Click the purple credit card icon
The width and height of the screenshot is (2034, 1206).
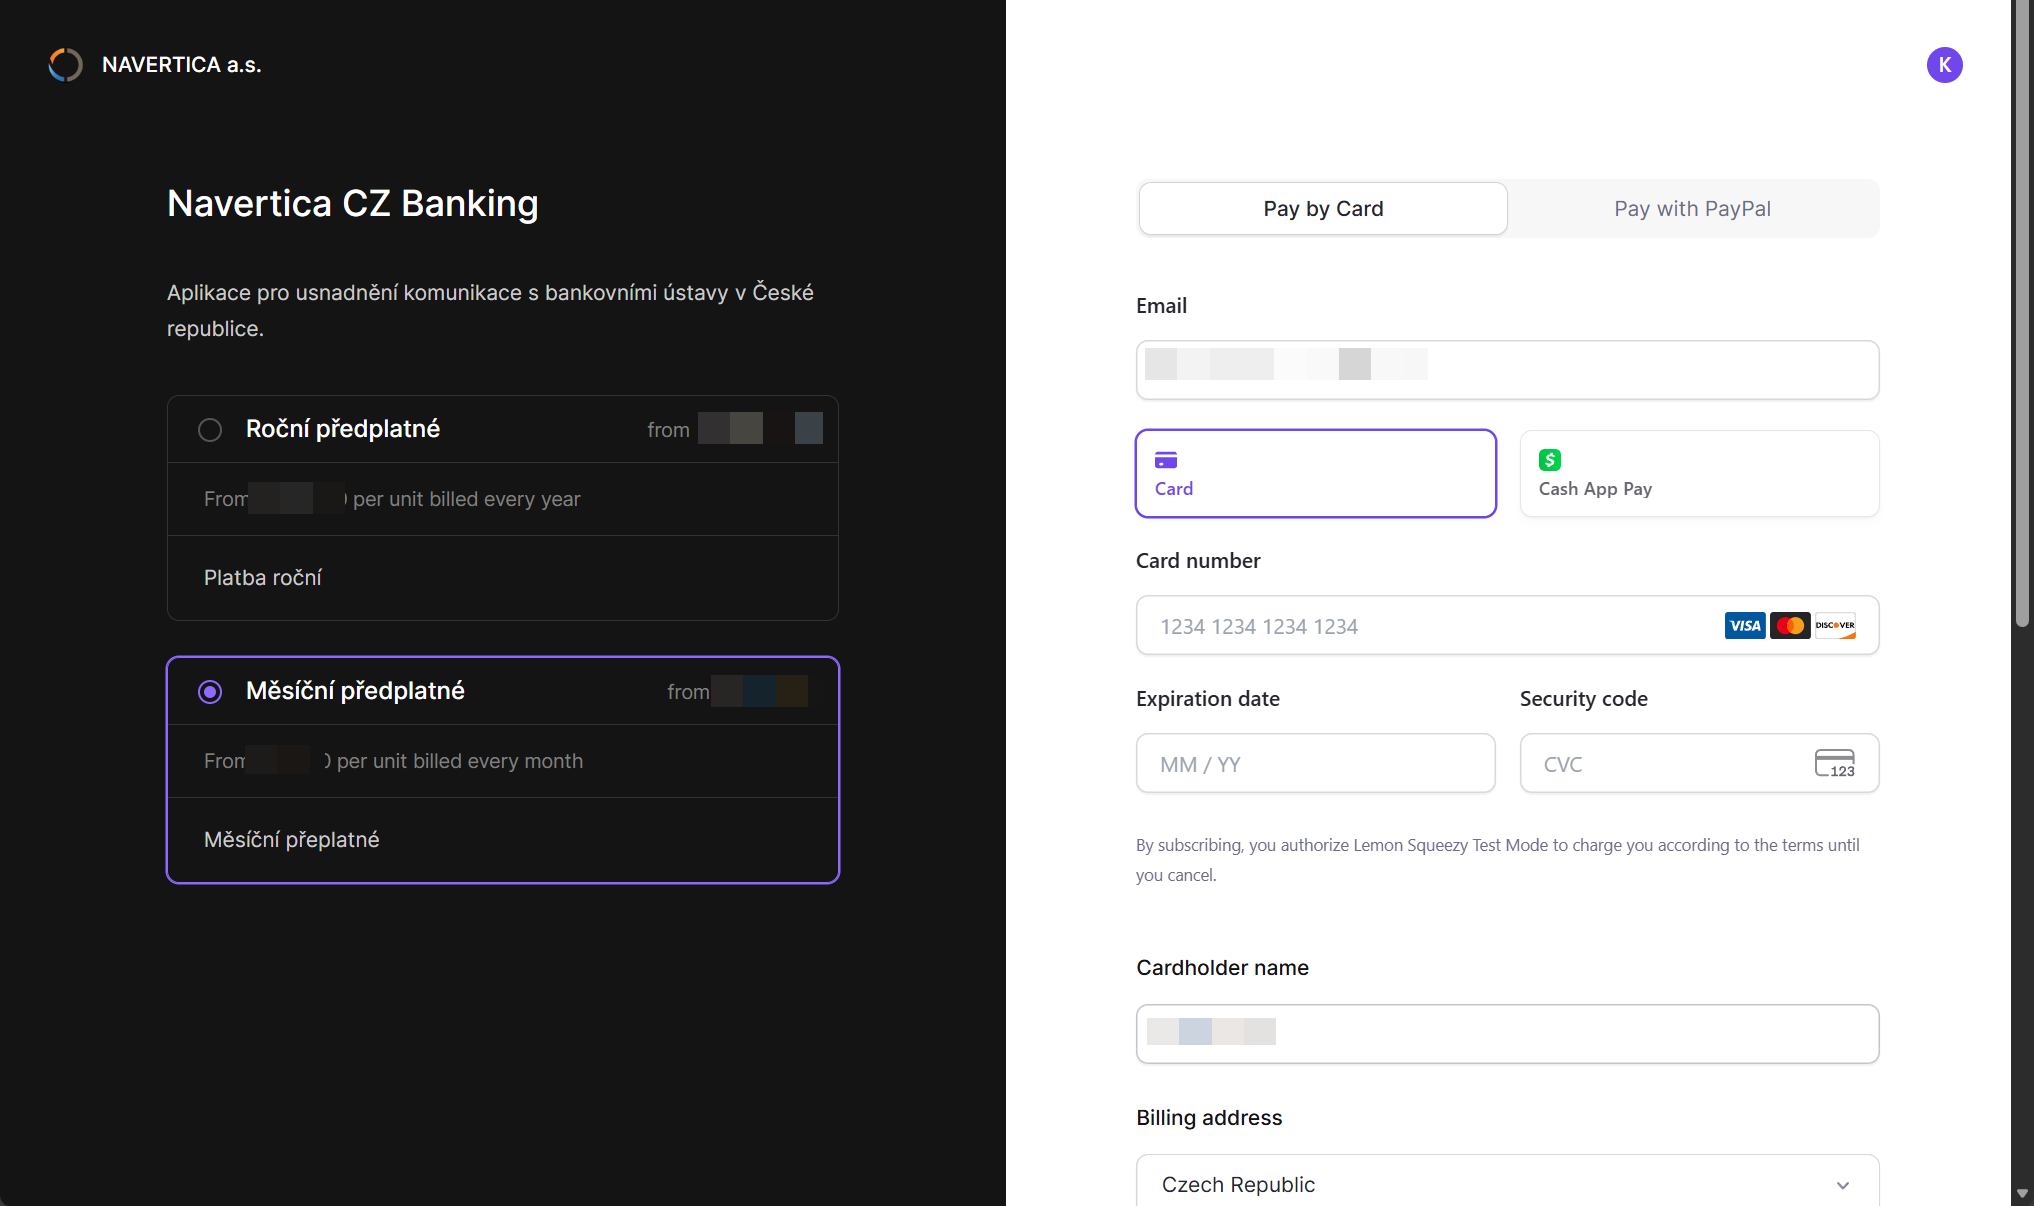[x=1166, y=460]
